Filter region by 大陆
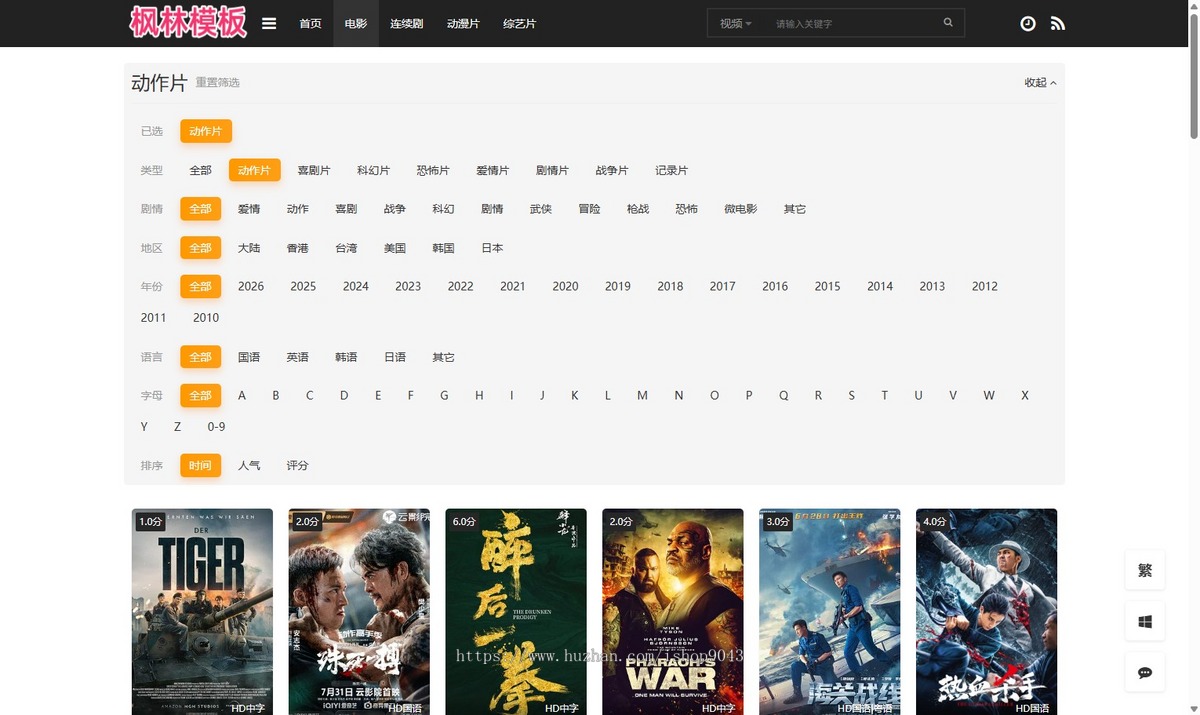Screen dimensions: 1200x715 (249, 248)
